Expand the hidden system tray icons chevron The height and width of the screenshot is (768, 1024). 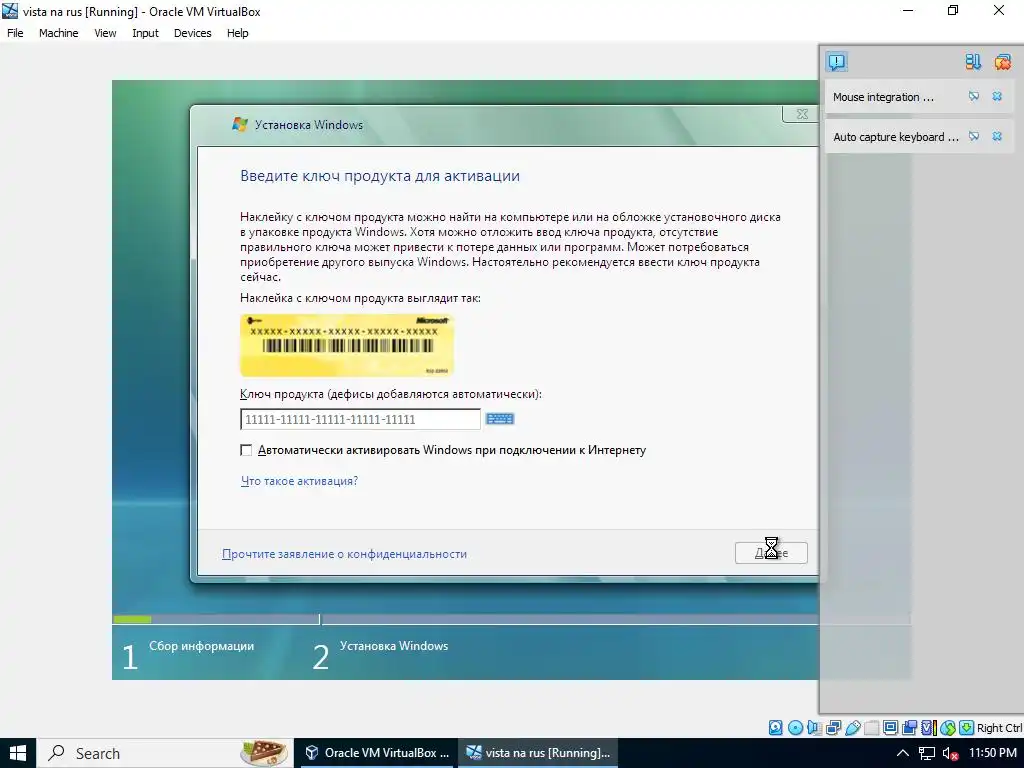pos(903,753)
